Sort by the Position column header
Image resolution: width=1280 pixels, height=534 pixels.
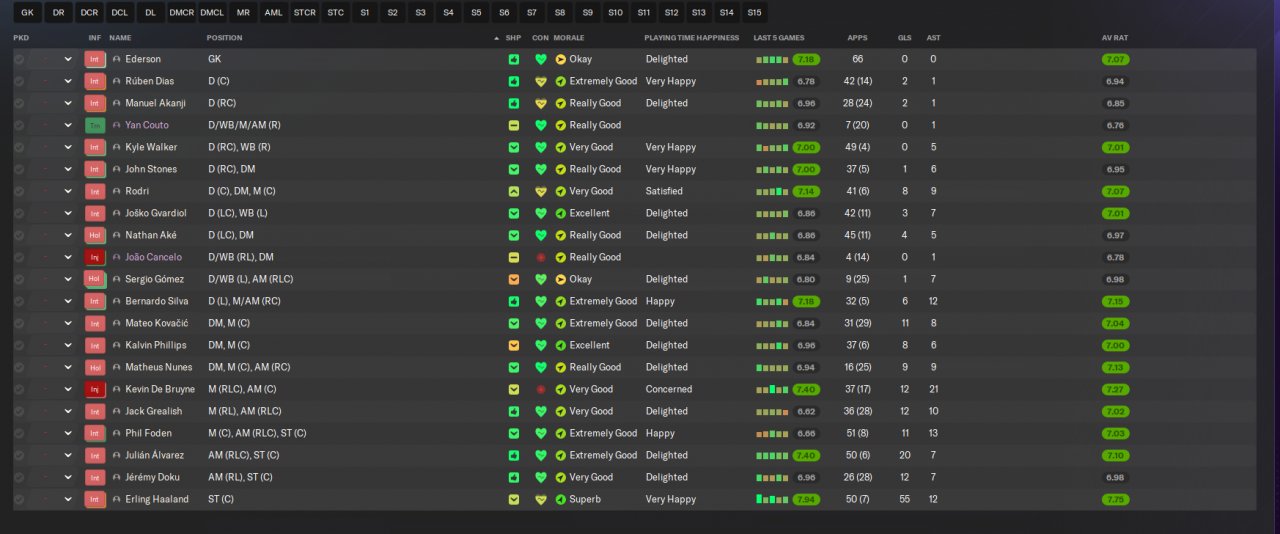(x=224, y=38)
